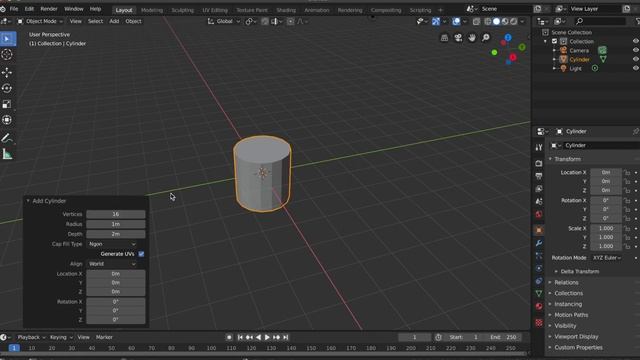The width and height of the screenshot is (640, 360).
Task: Open the Material properties tab
Action: 539,307
